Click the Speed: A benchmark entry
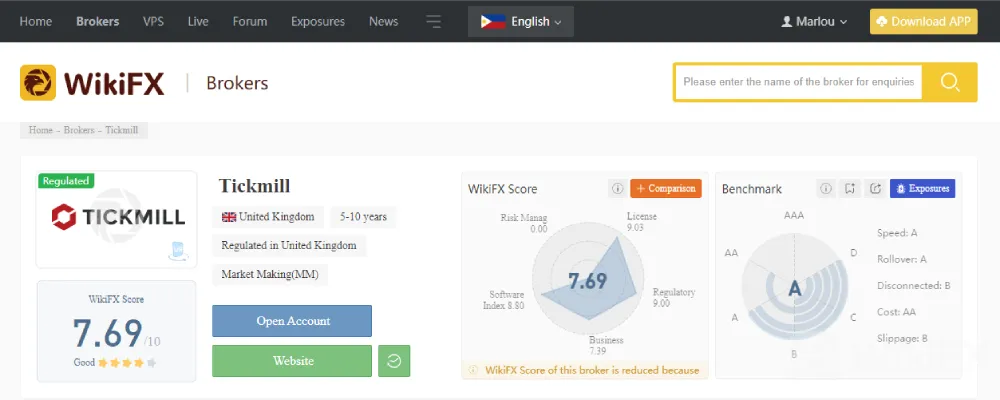 coord(897,233)
